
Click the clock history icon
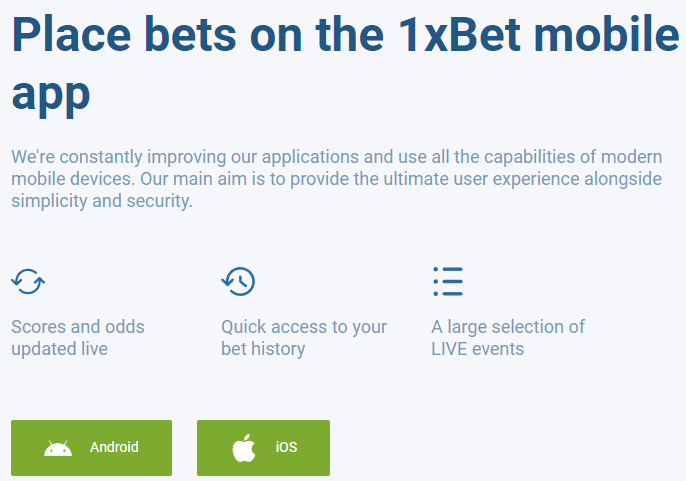238,281
